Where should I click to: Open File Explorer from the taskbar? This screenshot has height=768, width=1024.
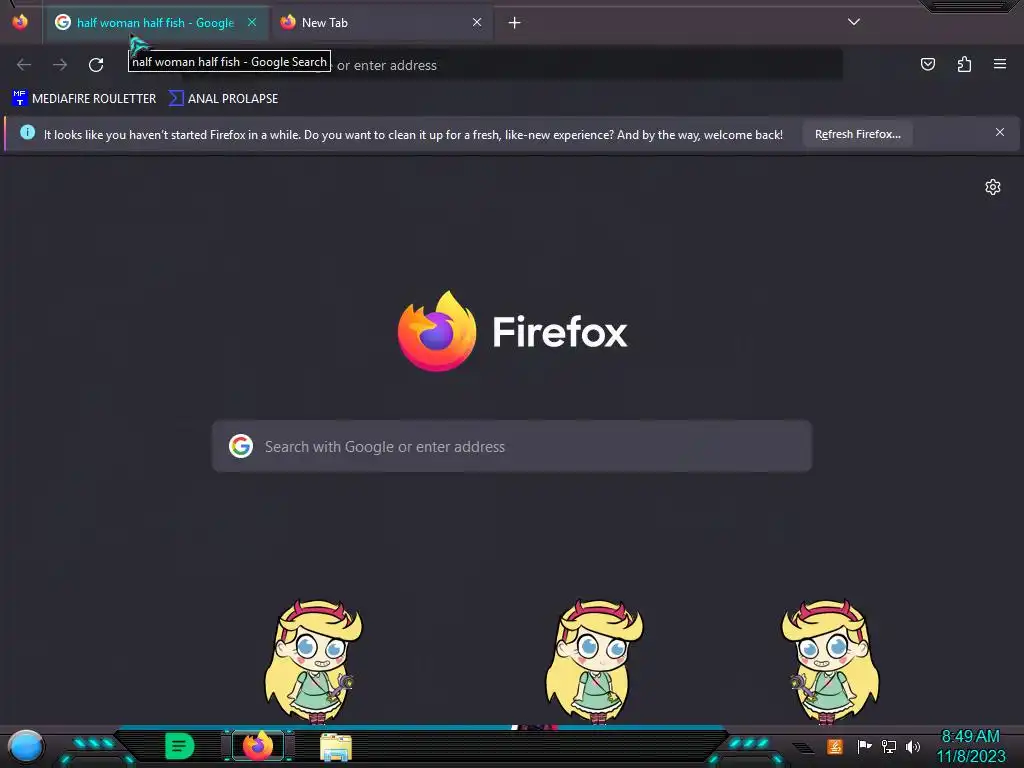tap(336, 747)
